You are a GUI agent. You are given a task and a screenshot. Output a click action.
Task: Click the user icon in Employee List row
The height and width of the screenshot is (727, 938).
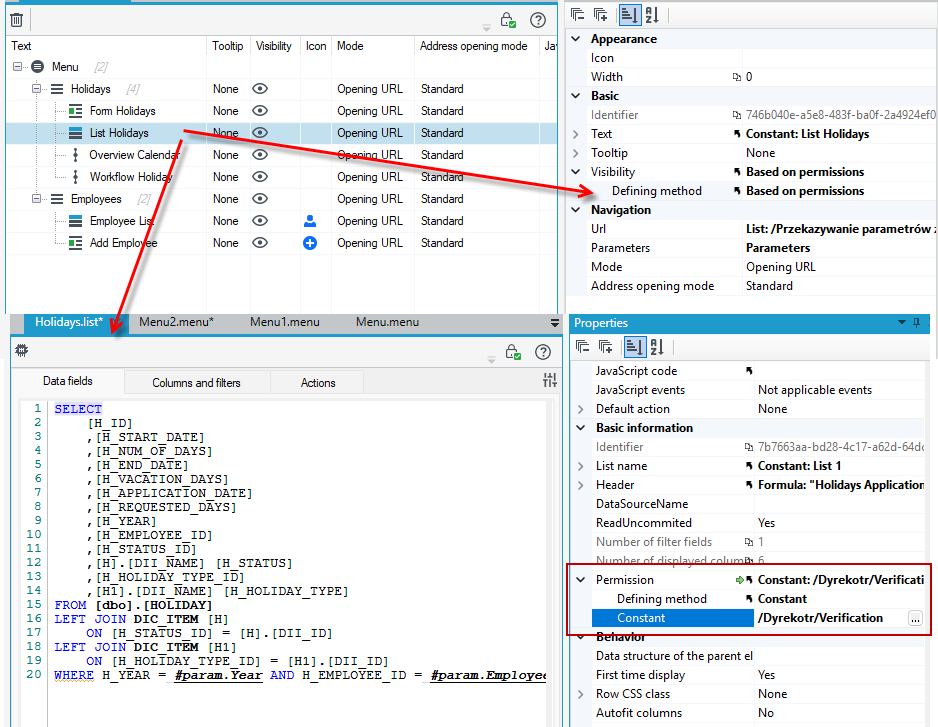(x=310, y=221)
